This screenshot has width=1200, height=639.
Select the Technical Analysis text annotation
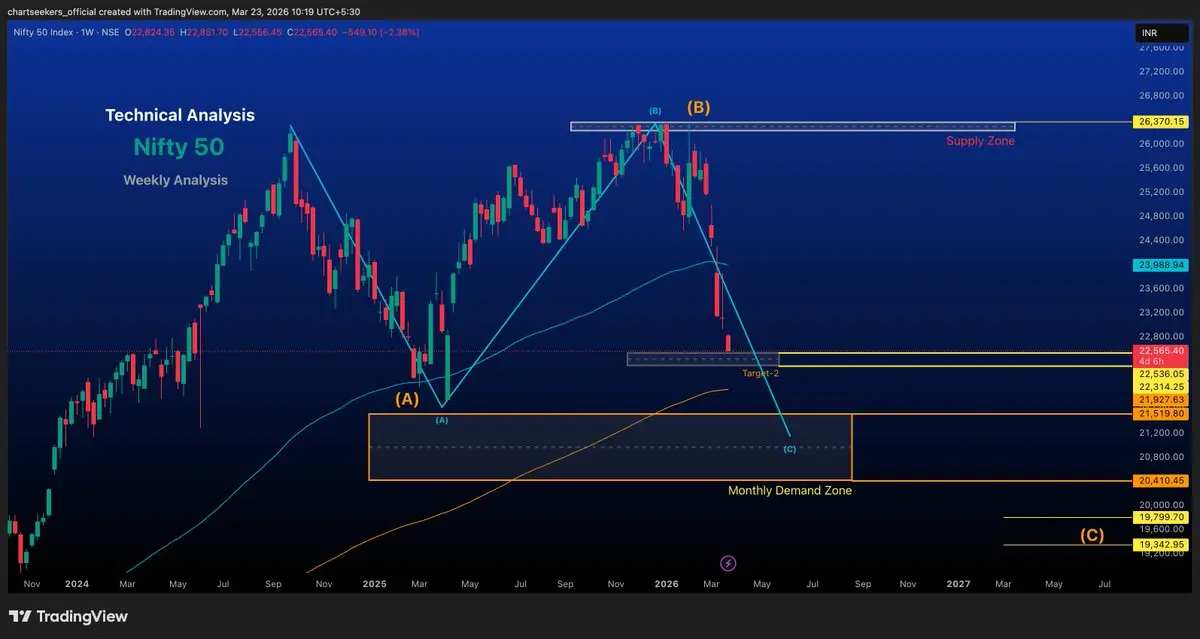pyautogui.click(x=180, y=115)
